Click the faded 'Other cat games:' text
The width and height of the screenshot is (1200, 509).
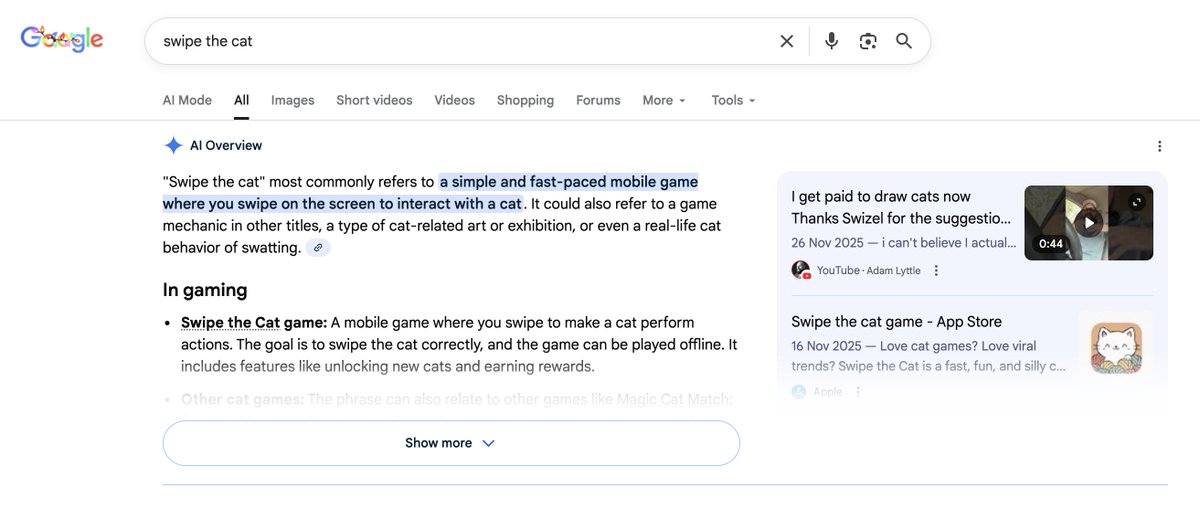pos(242,399)
